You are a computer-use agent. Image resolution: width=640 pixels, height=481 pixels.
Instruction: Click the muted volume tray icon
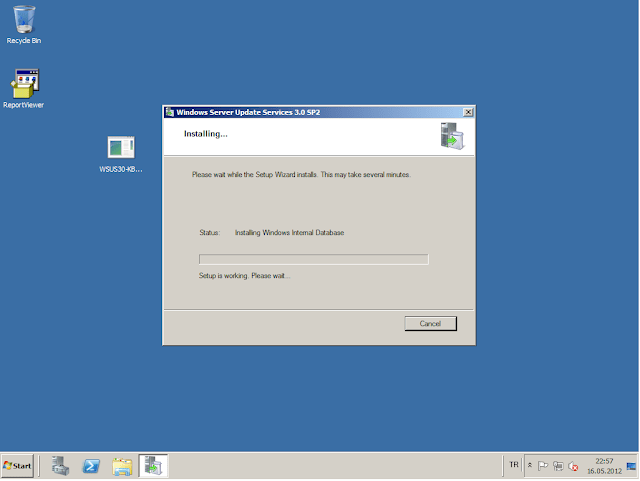(x=573, y=466)
